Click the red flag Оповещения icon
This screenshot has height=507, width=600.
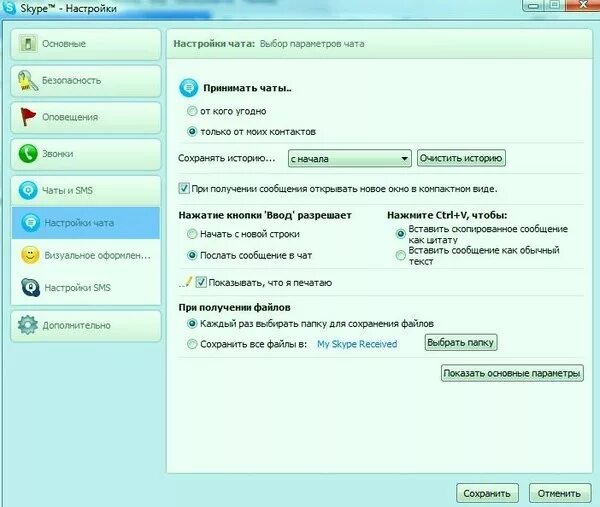click(x=28, y=117)
